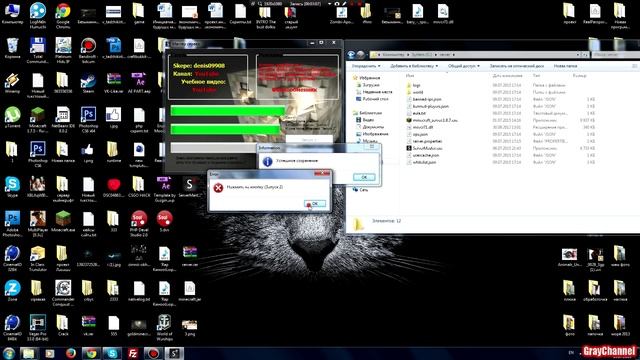Screen dimensions: 640x360
Task: Open the Skype desktop shortcut
Action: pyautogui.click(x=12, y=187)
